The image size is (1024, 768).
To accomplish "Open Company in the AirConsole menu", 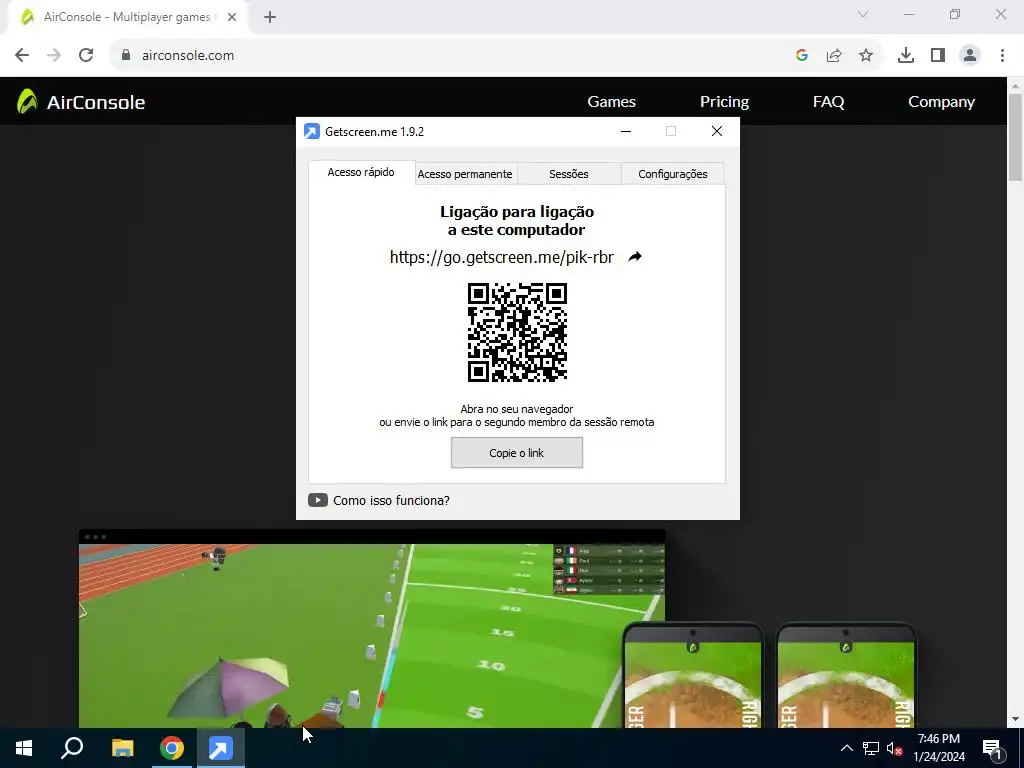I will [941, 101].
